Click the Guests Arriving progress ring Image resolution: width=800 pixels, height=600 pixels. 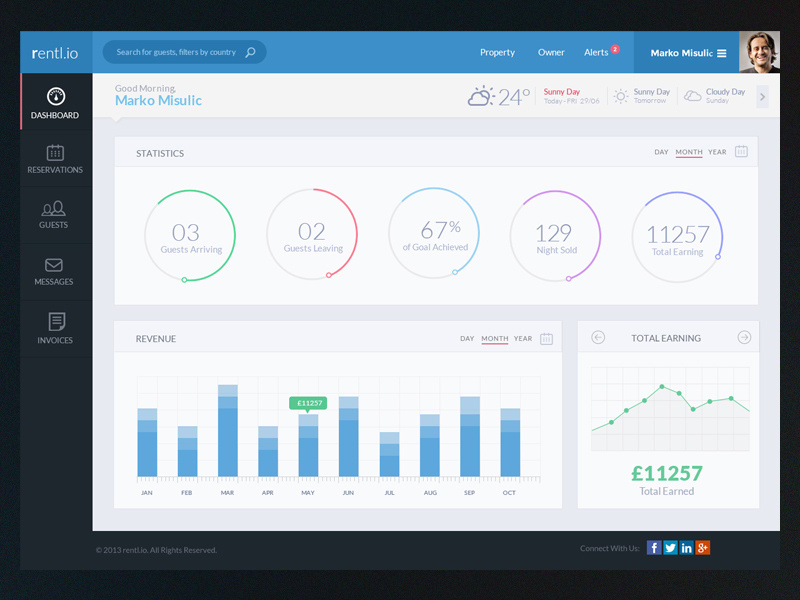point(190,235)
